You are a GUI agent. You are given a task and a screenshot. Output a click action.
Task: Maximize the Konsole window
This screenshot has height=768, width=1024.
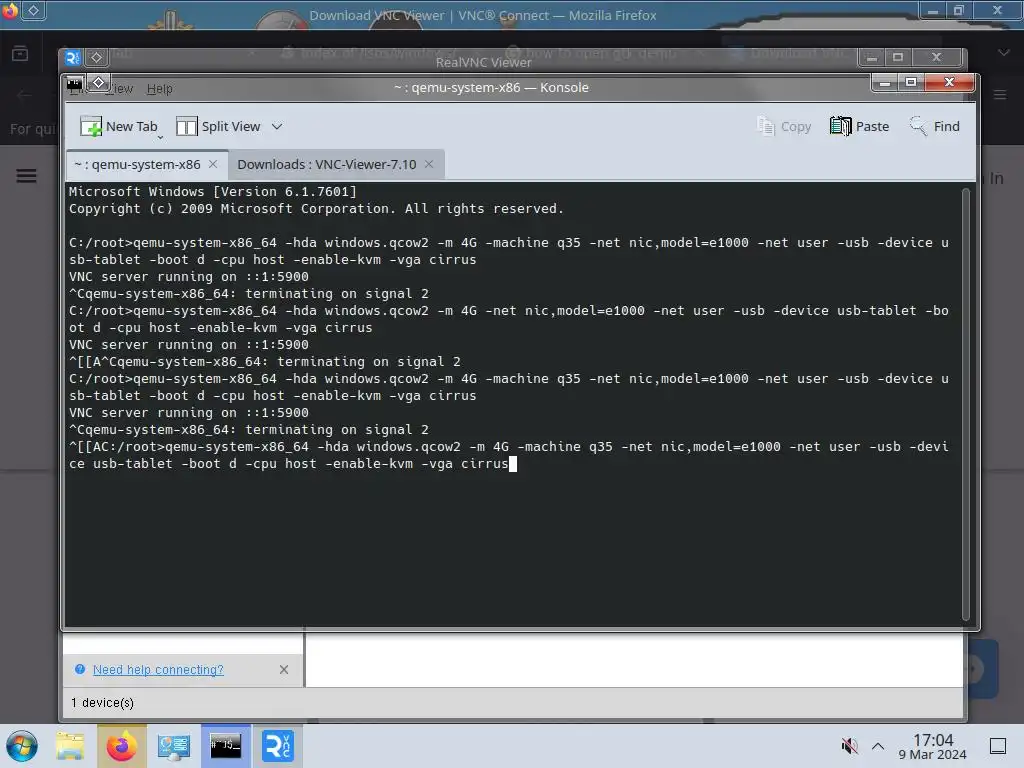tap(911, 82)
